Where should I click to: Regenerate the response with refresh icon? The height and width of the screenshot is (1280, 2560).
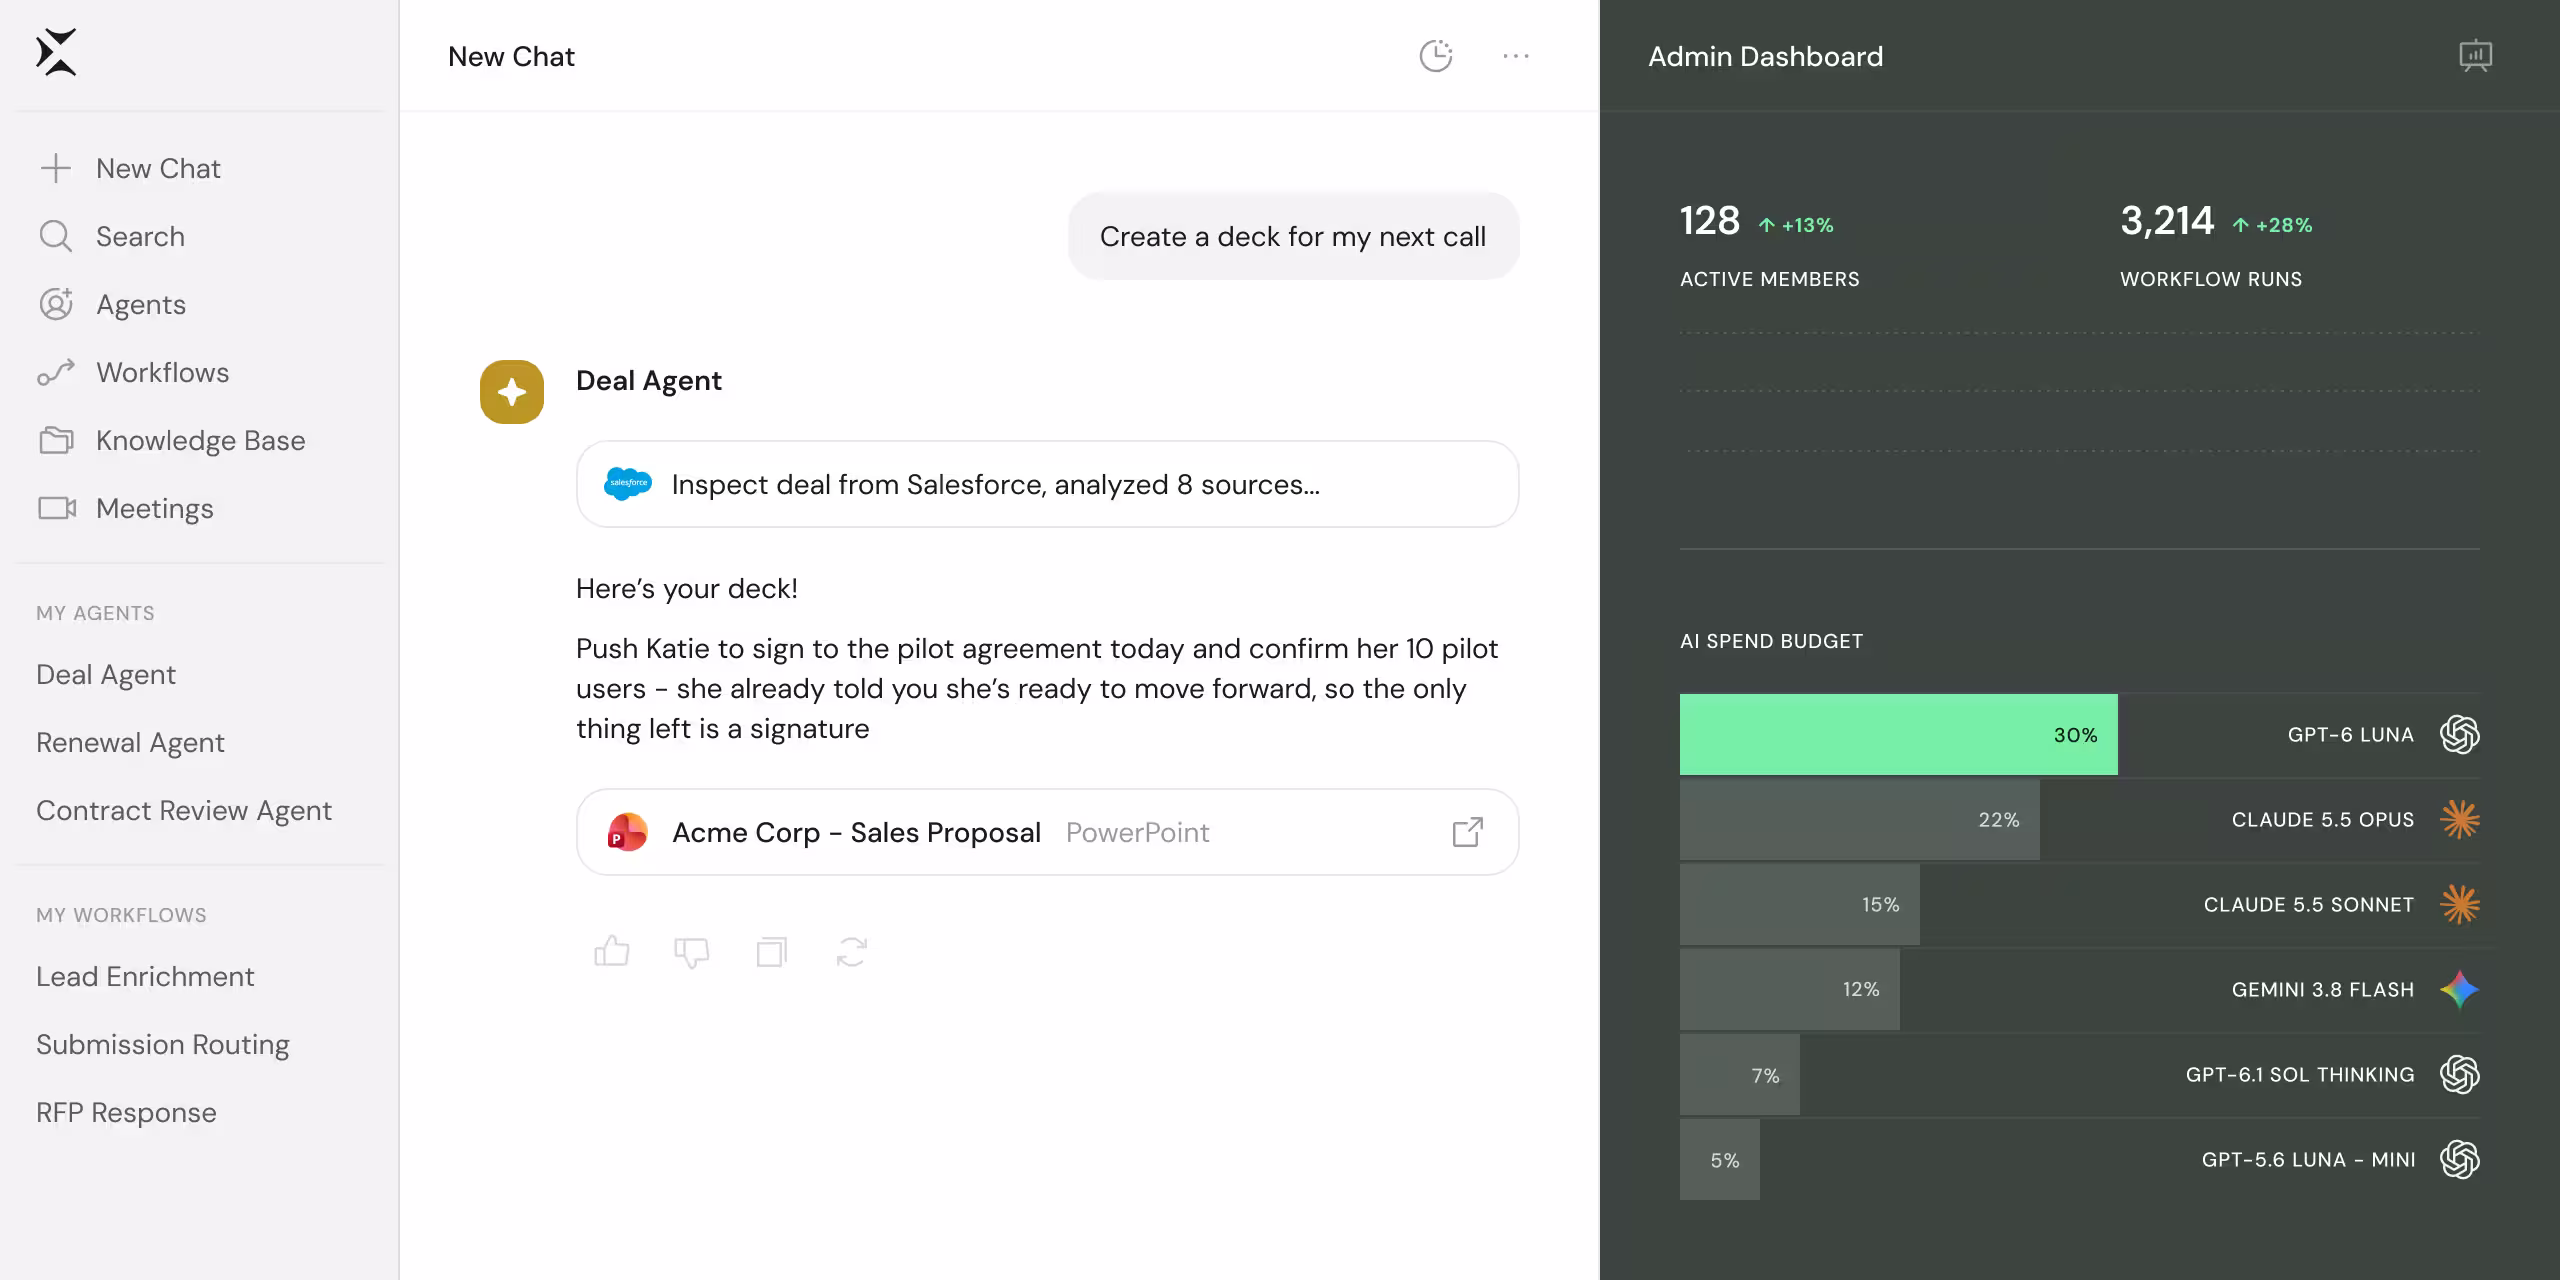(852, 951)
